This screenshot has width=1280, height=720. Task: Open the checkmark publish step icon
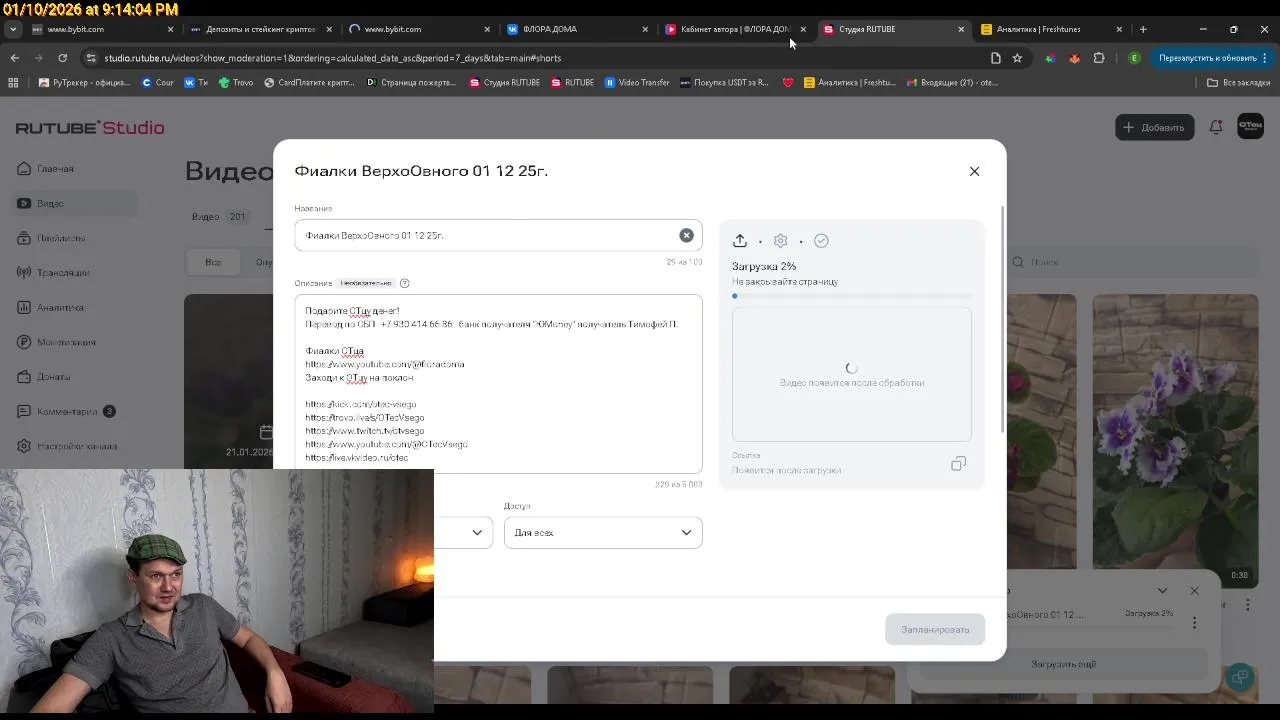coord(821,241)
